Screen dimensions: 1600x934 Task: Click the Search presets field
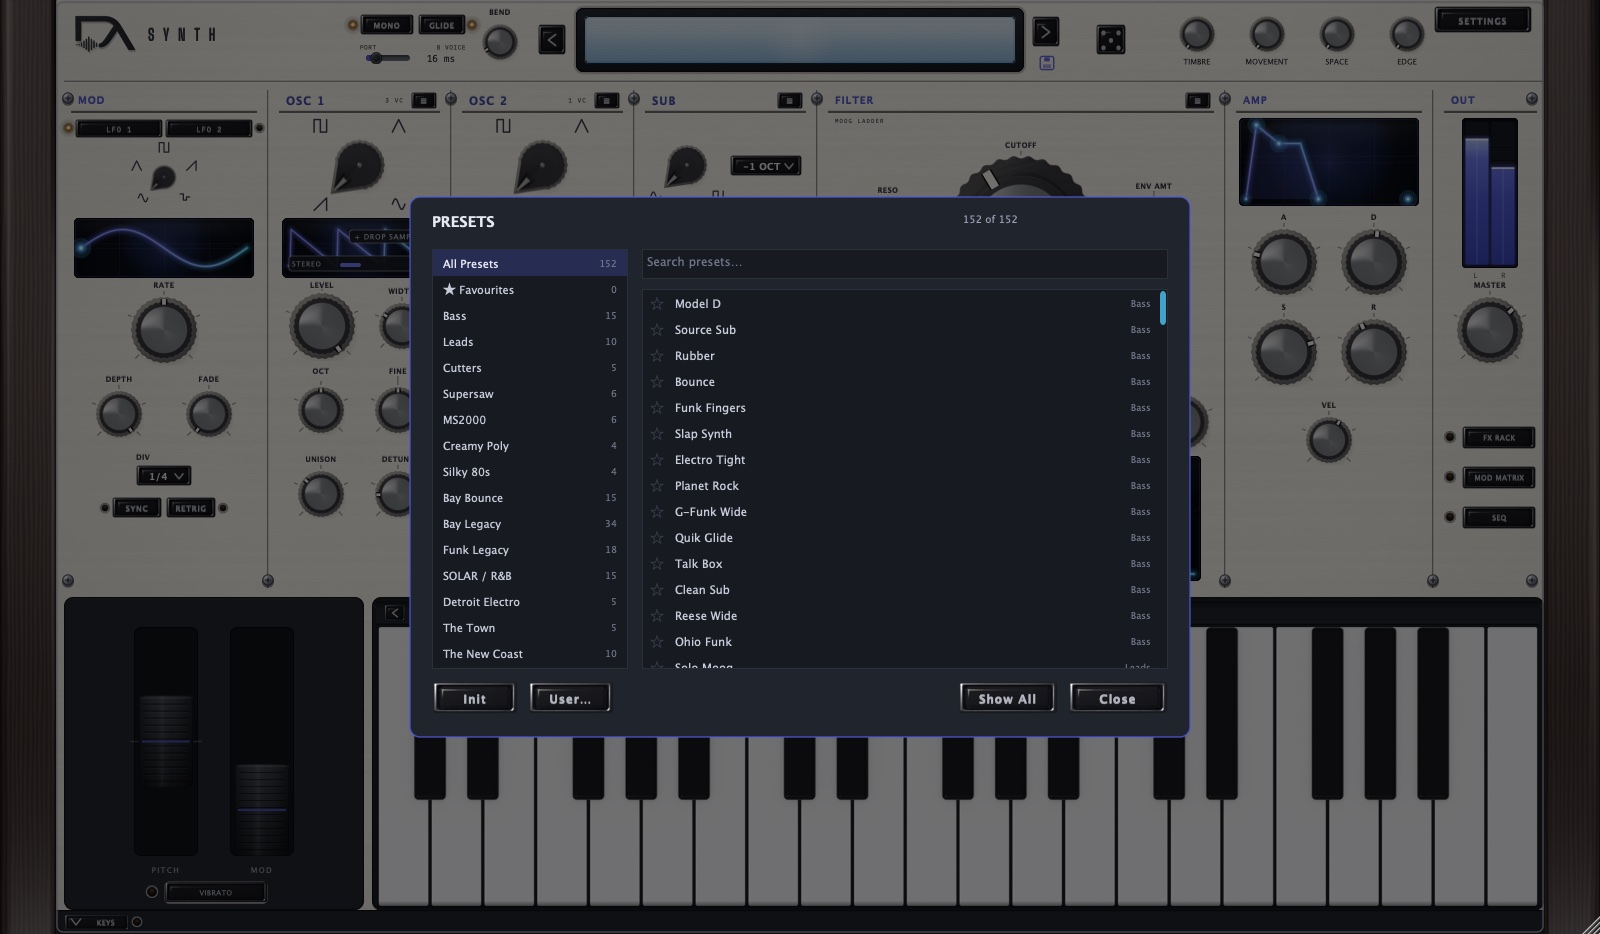[904, 262]
